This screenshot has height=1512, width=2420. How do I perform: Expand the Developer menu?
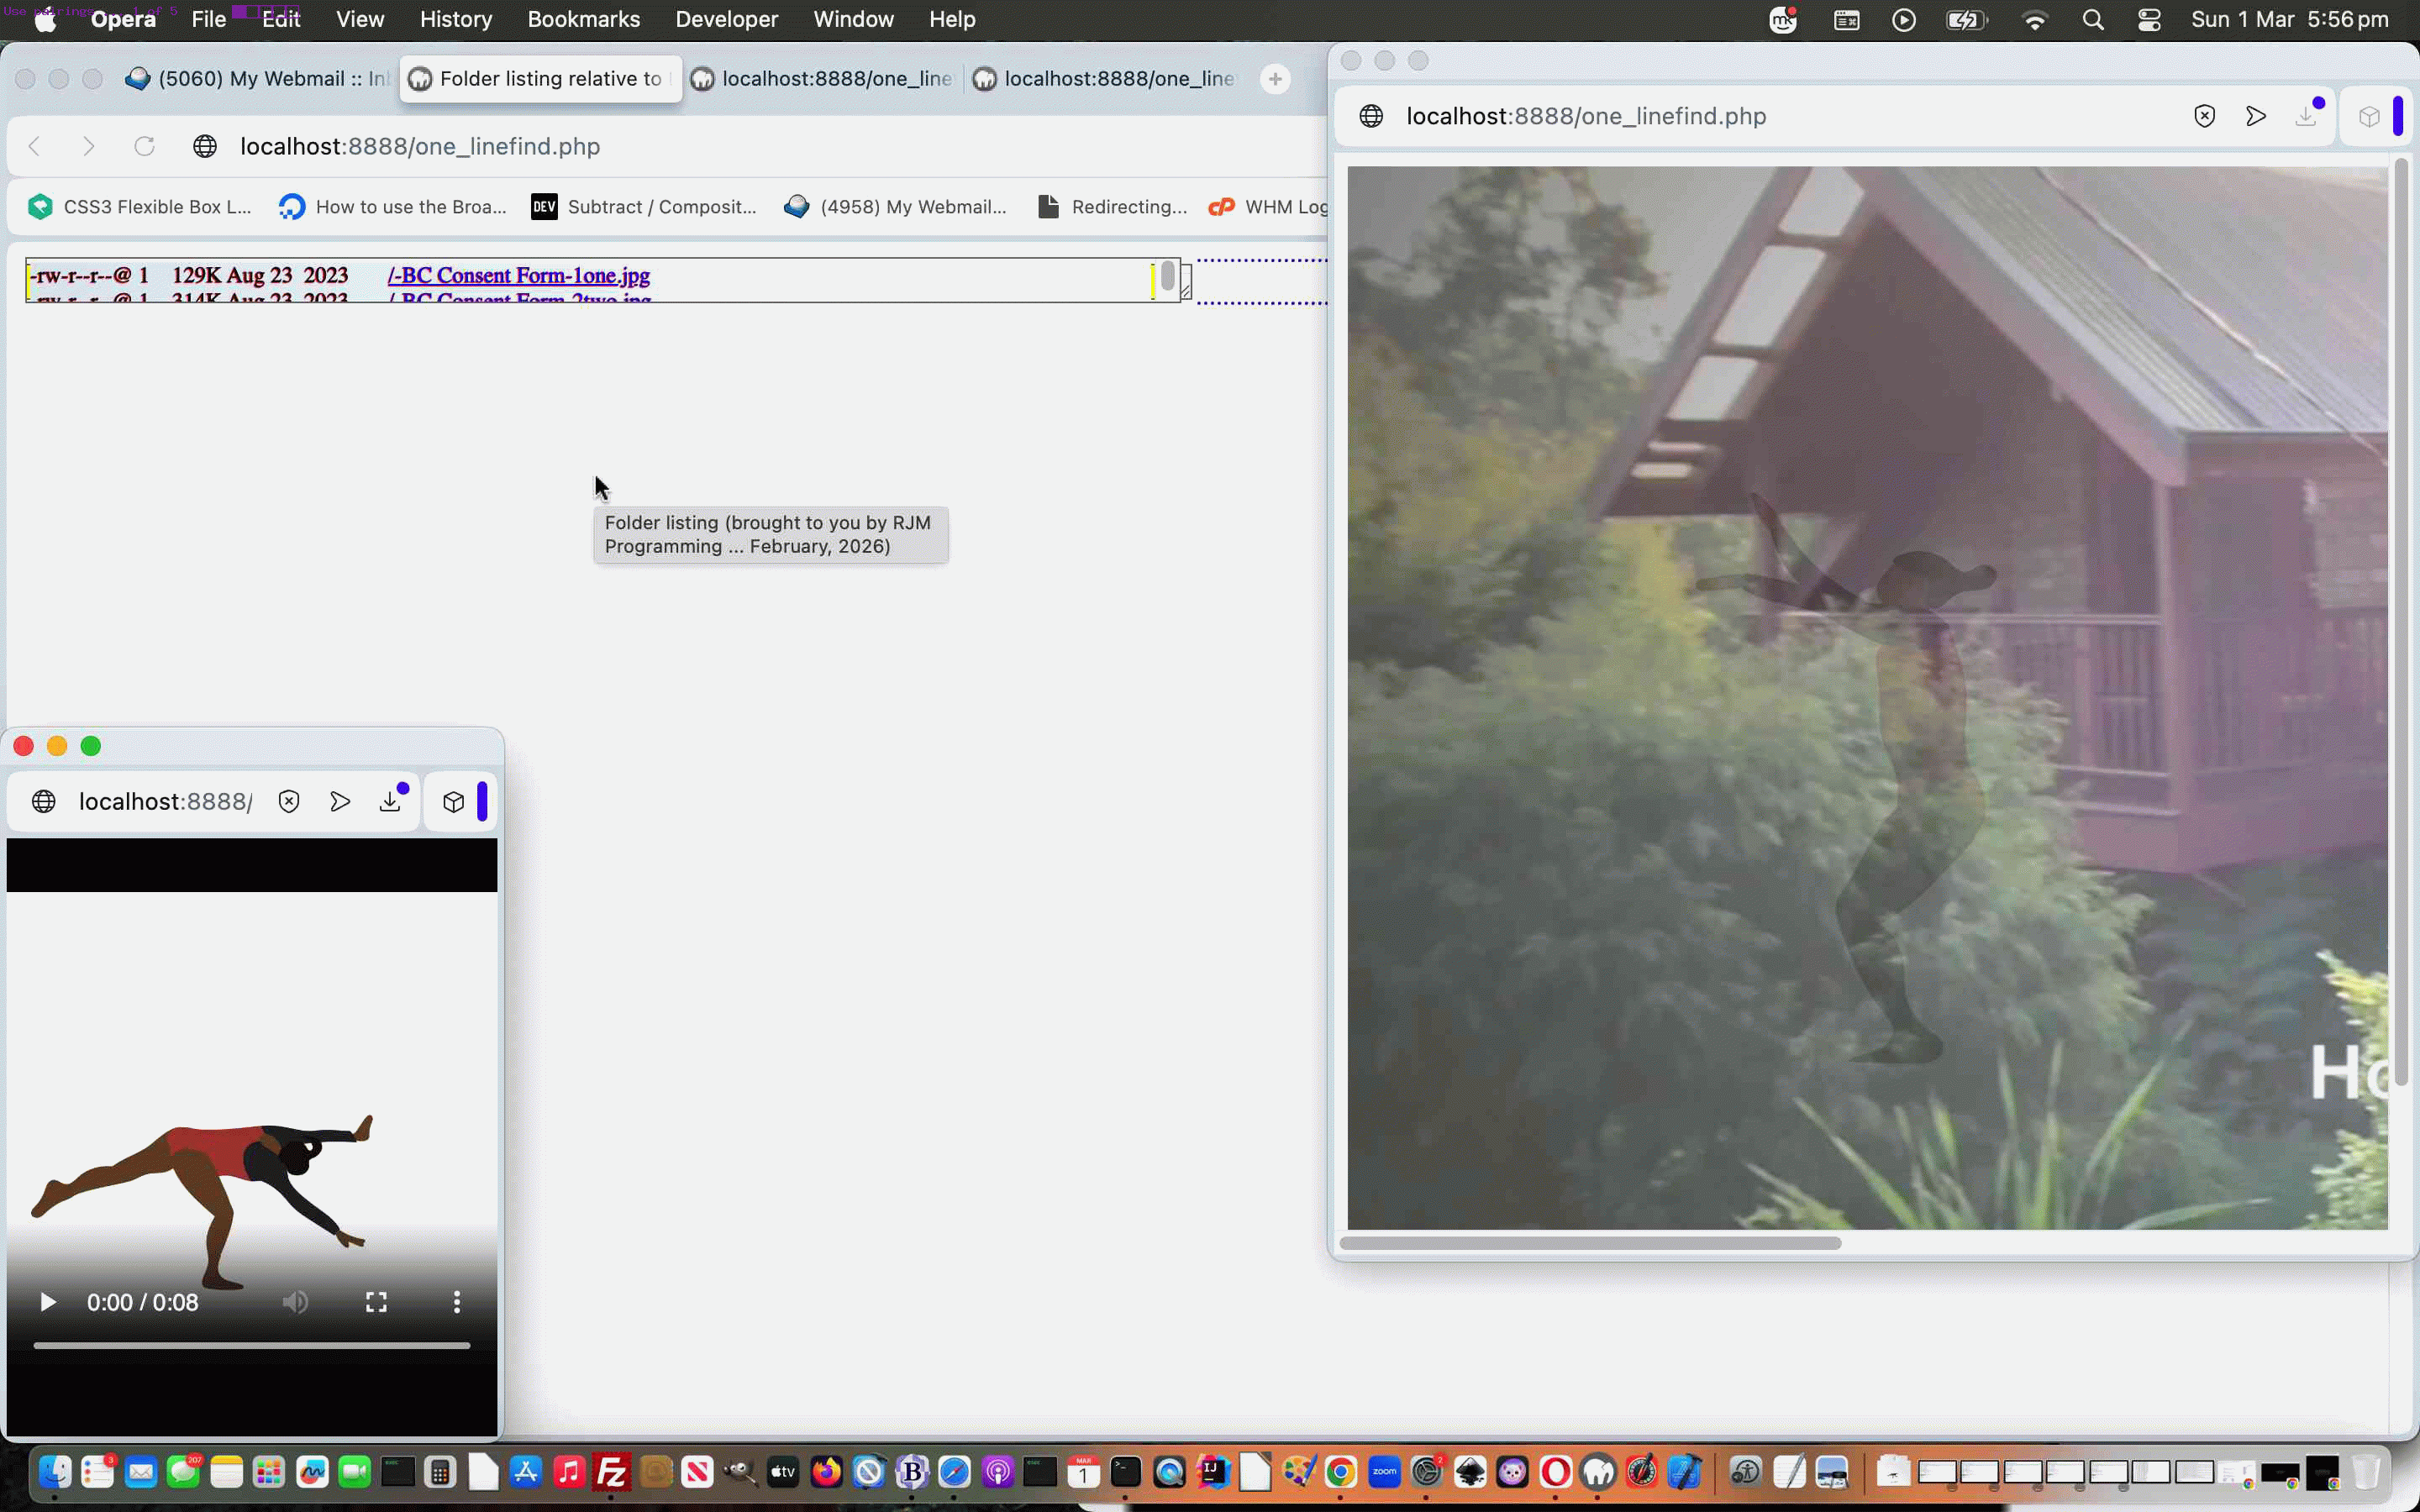726,19
